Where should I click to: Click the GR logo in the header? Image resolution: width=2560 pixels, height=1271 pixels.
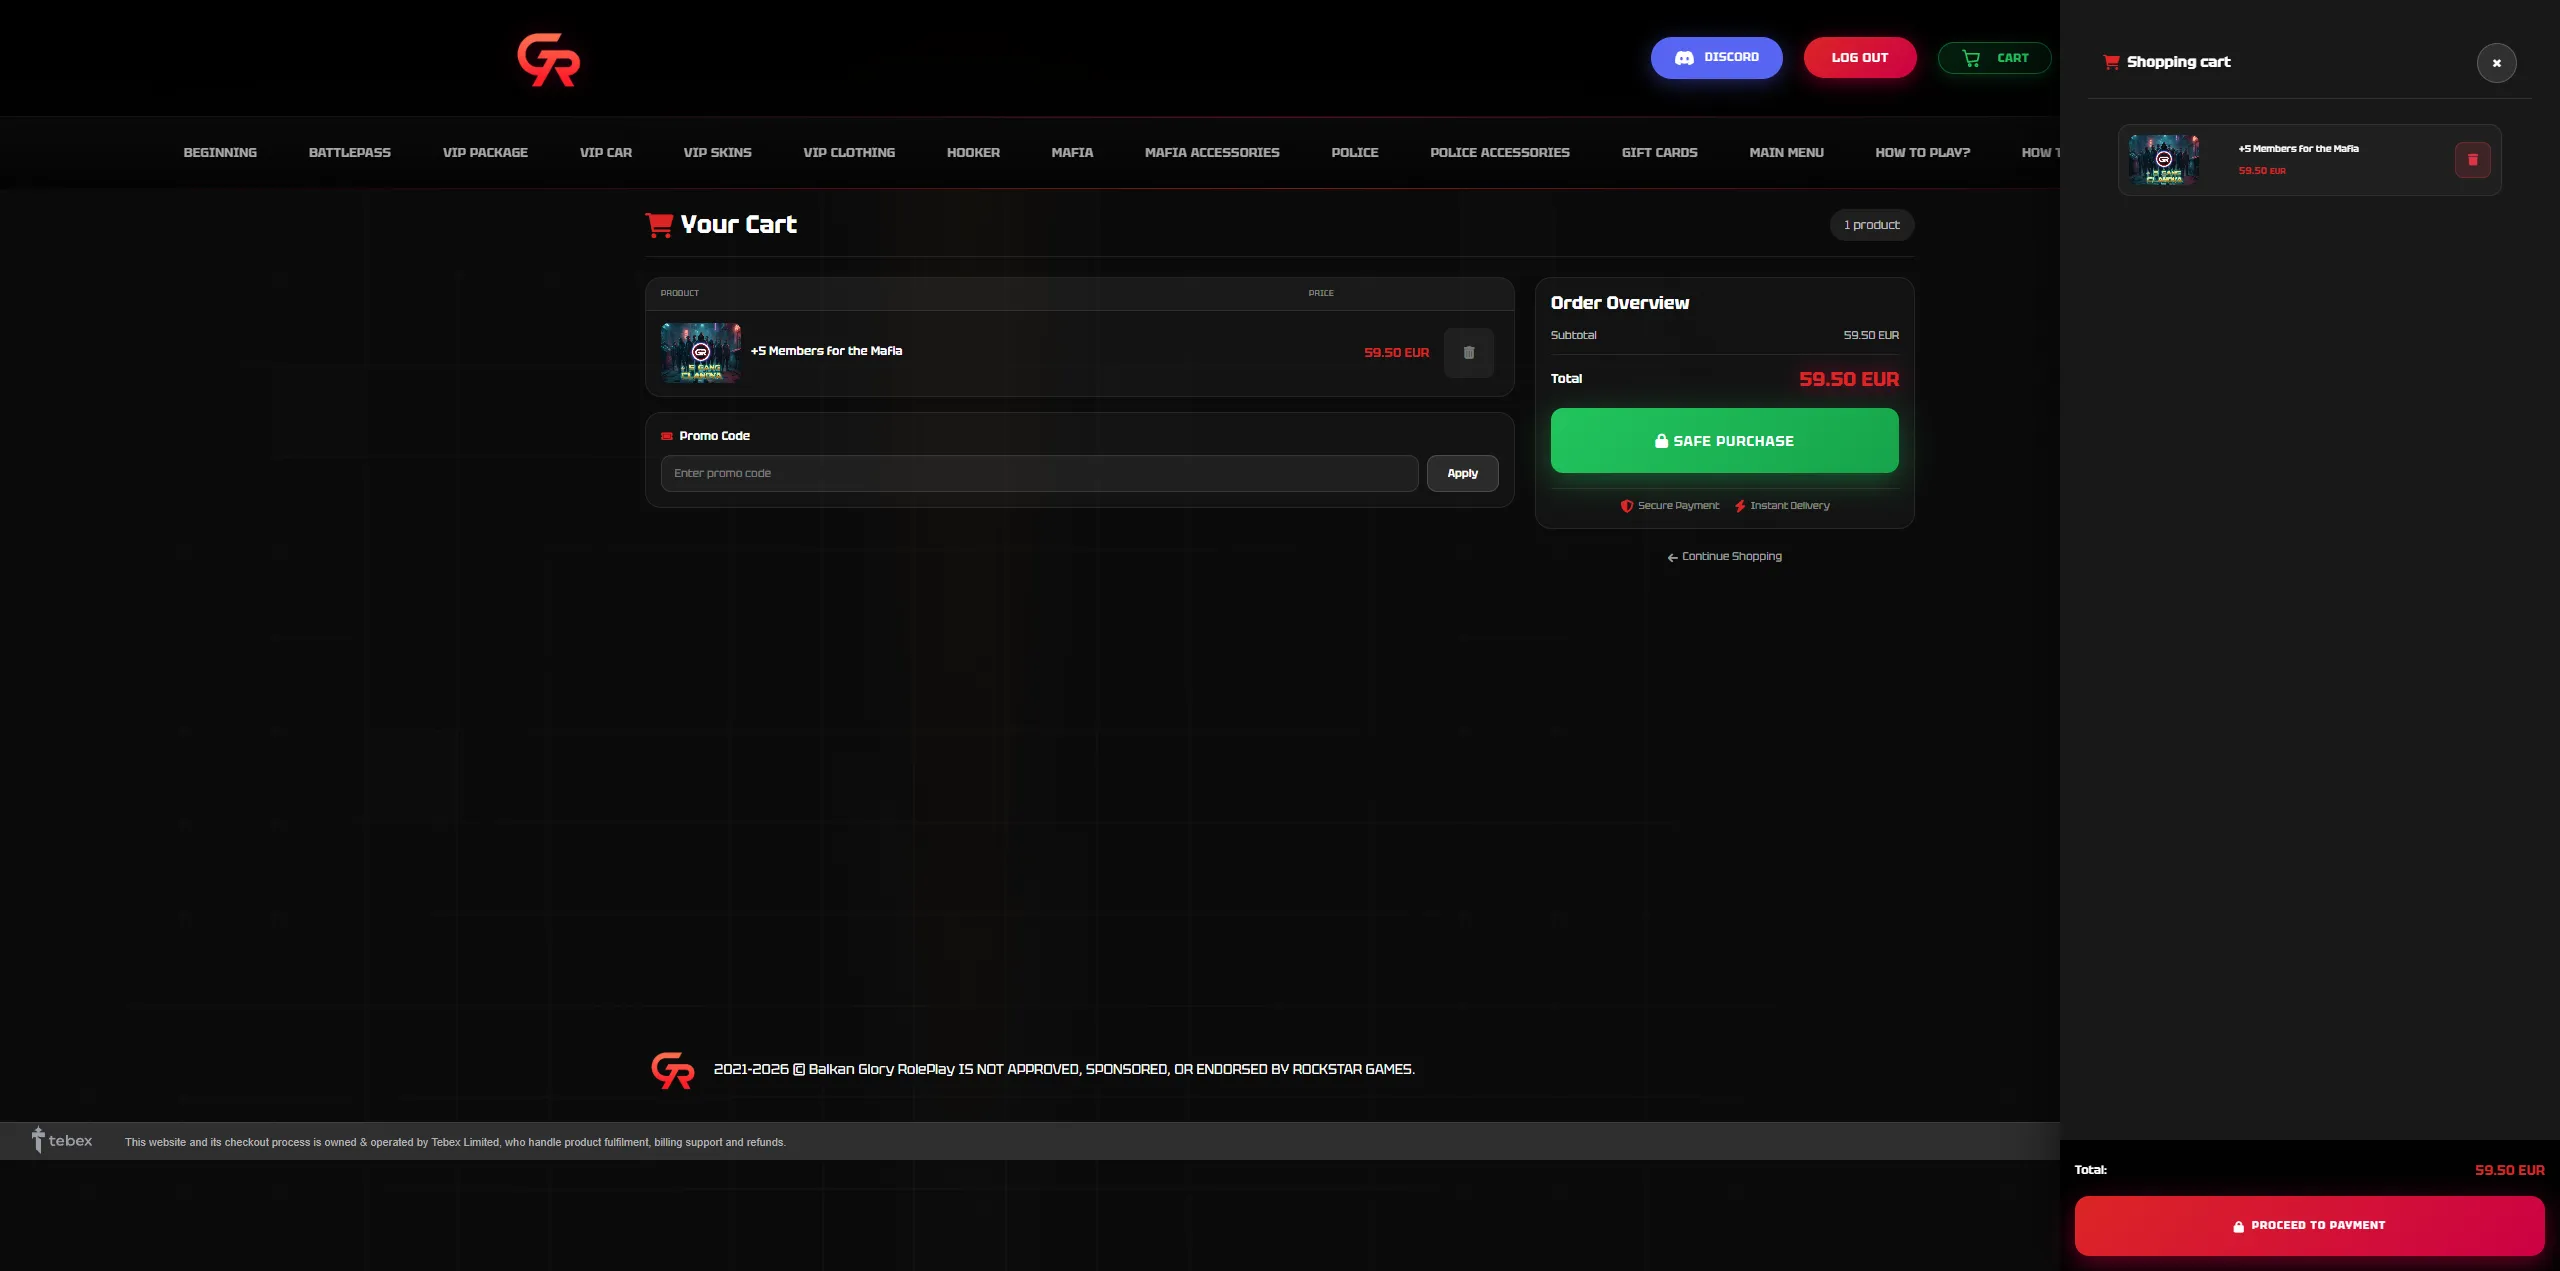548,60
